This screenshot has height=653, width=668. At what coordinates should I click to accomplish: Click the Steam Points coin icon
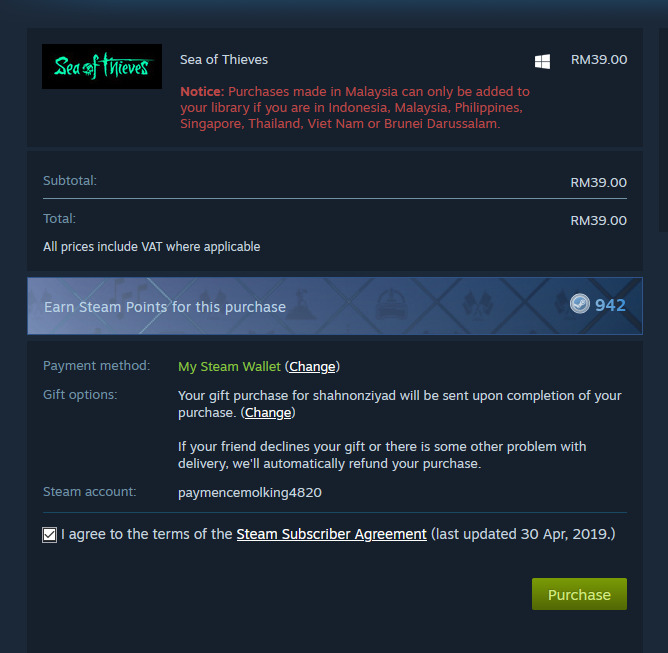(579, 304)
